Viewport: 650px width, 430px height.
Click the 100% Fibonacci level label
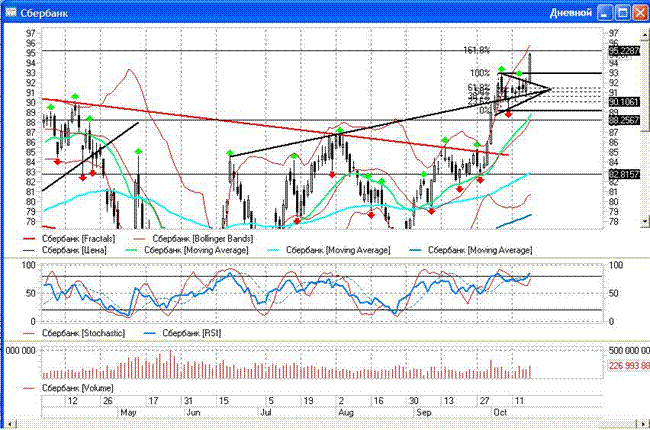(480, 73)
